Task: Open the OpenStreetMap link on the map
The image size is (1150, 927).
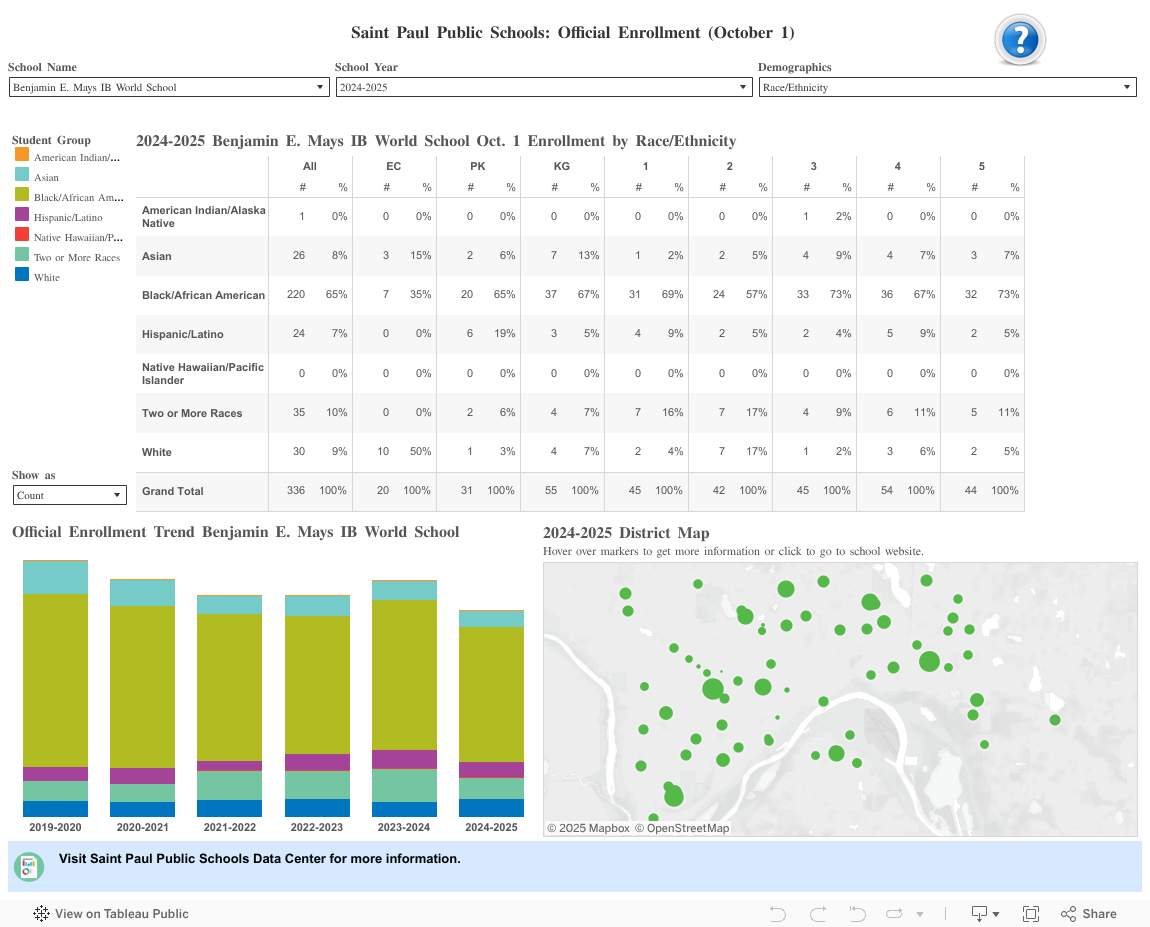Action: (684, 828)
